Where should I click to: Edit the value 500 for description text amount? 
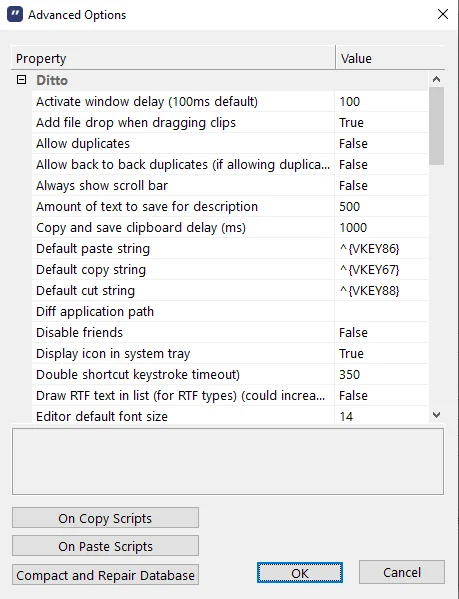(381, 207)
